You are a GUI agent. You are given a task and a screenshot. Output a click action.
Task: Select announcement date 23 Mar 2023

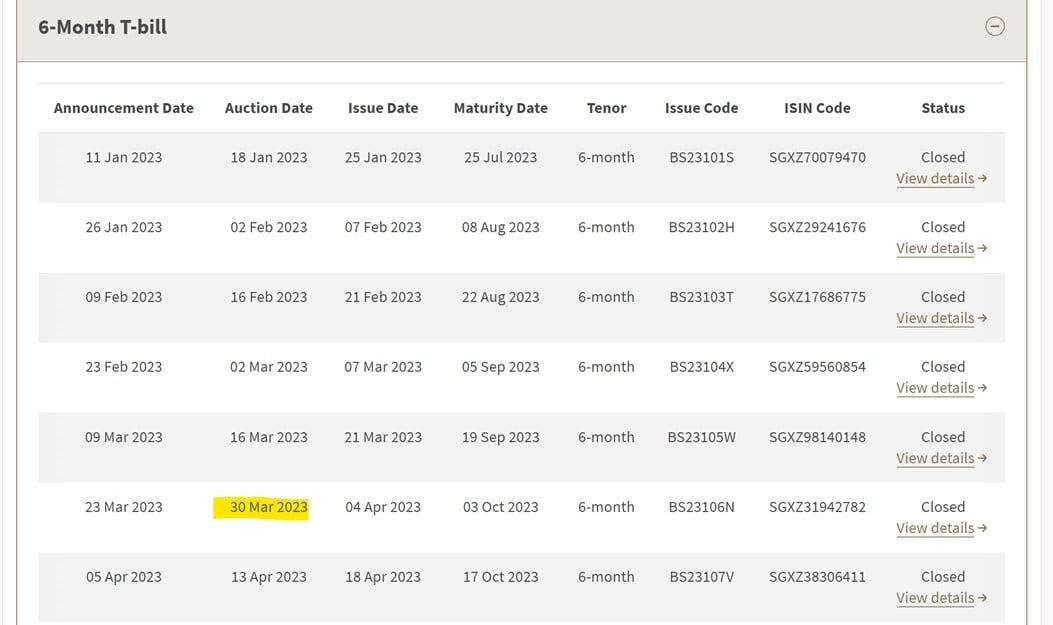[124, 508]
